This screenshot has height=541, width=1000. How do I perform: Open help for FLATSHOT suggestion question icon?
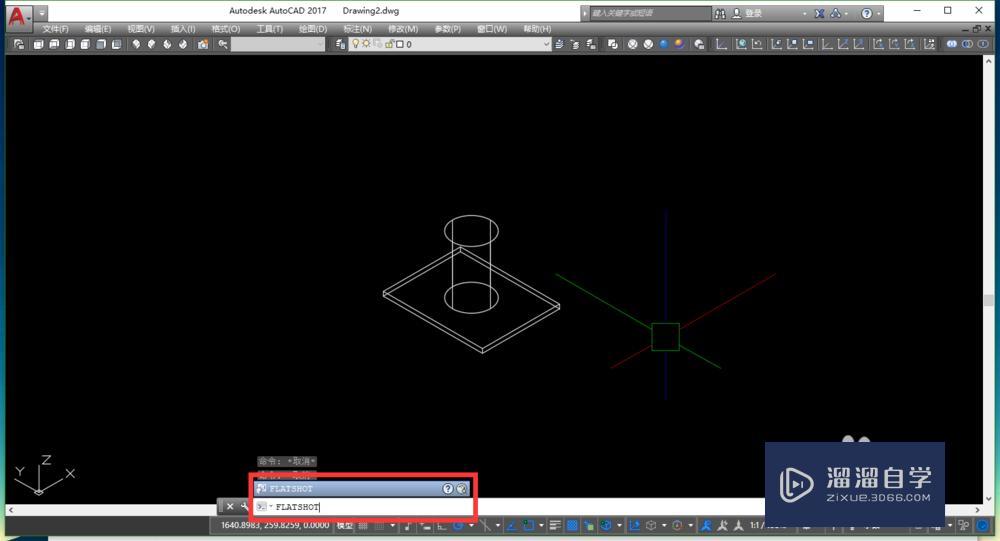click(448, 488)
